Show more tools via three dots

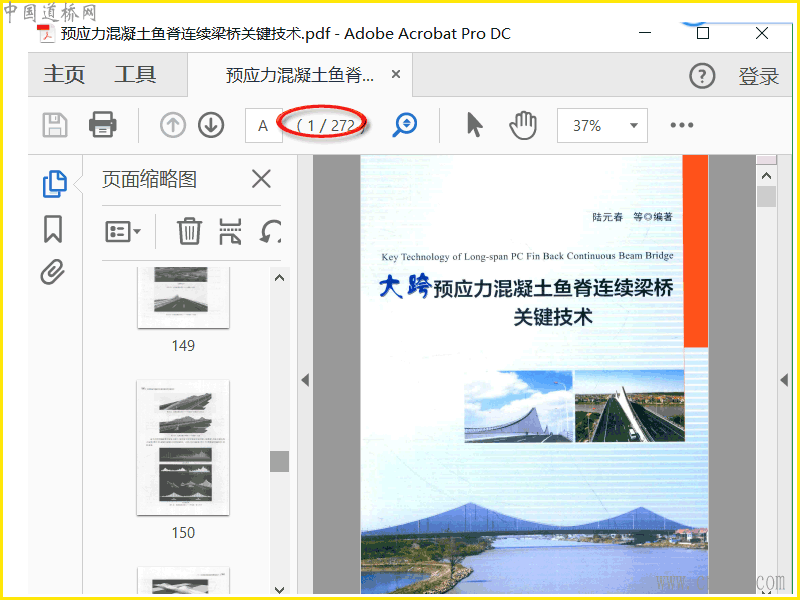point(682,125)
